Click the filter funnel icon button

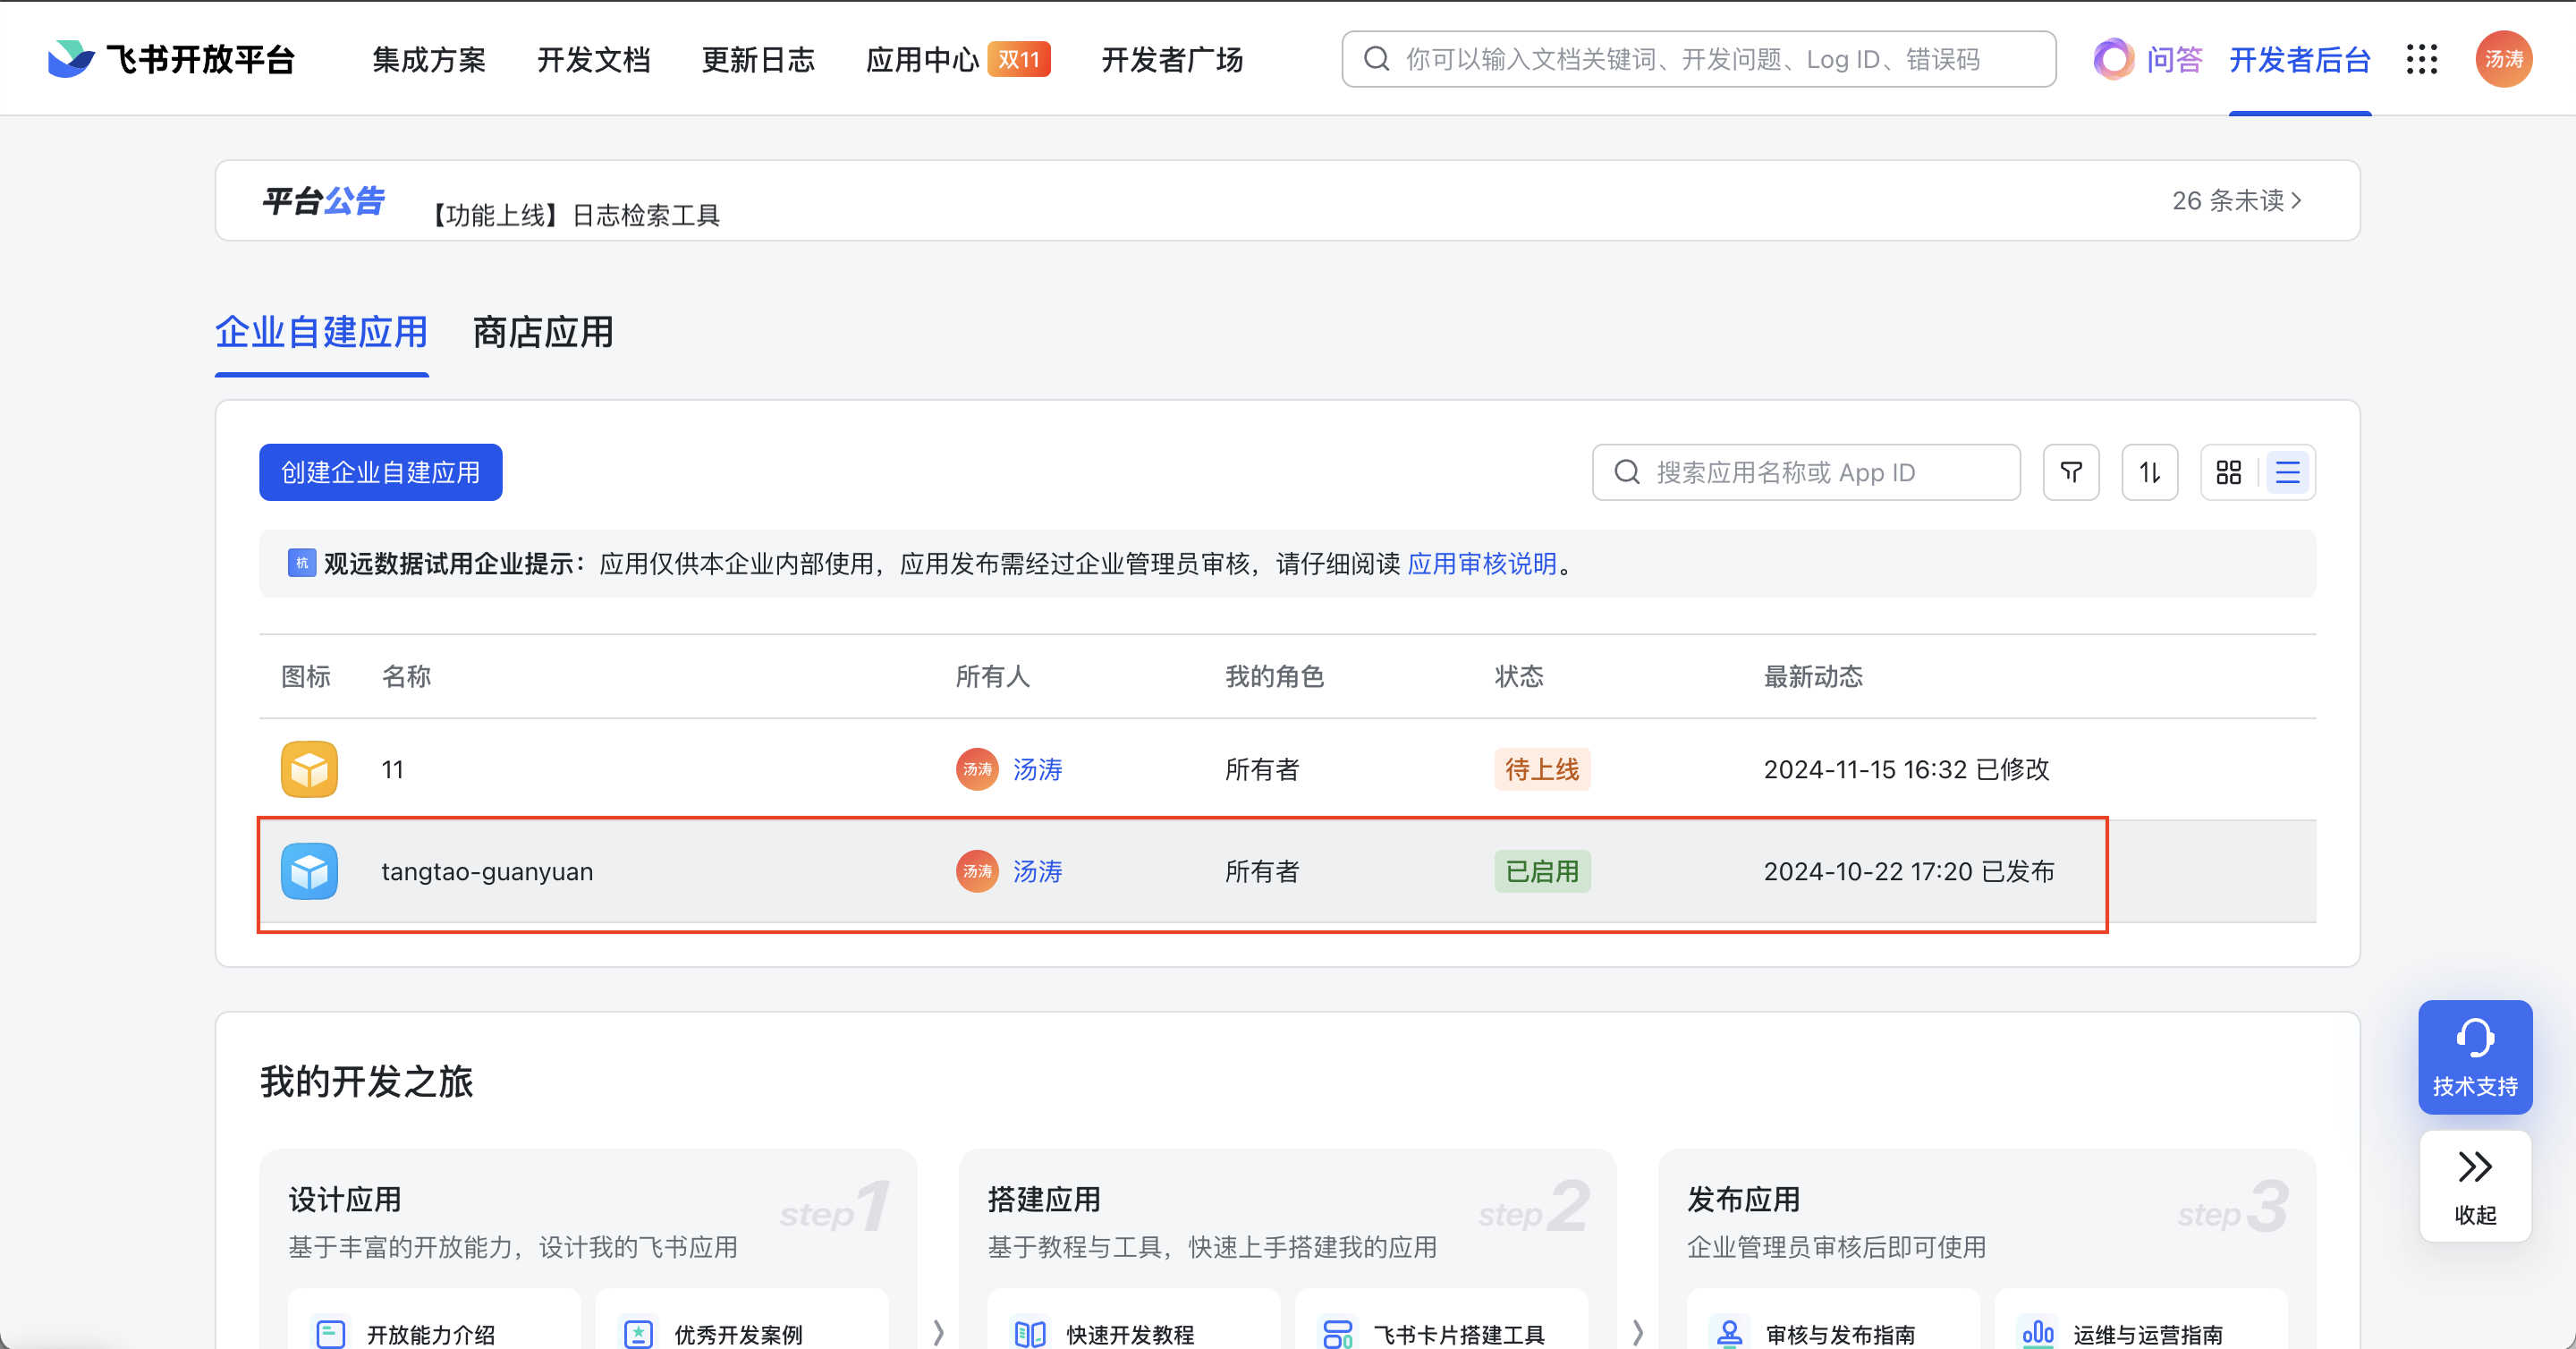click(2071, 472)
